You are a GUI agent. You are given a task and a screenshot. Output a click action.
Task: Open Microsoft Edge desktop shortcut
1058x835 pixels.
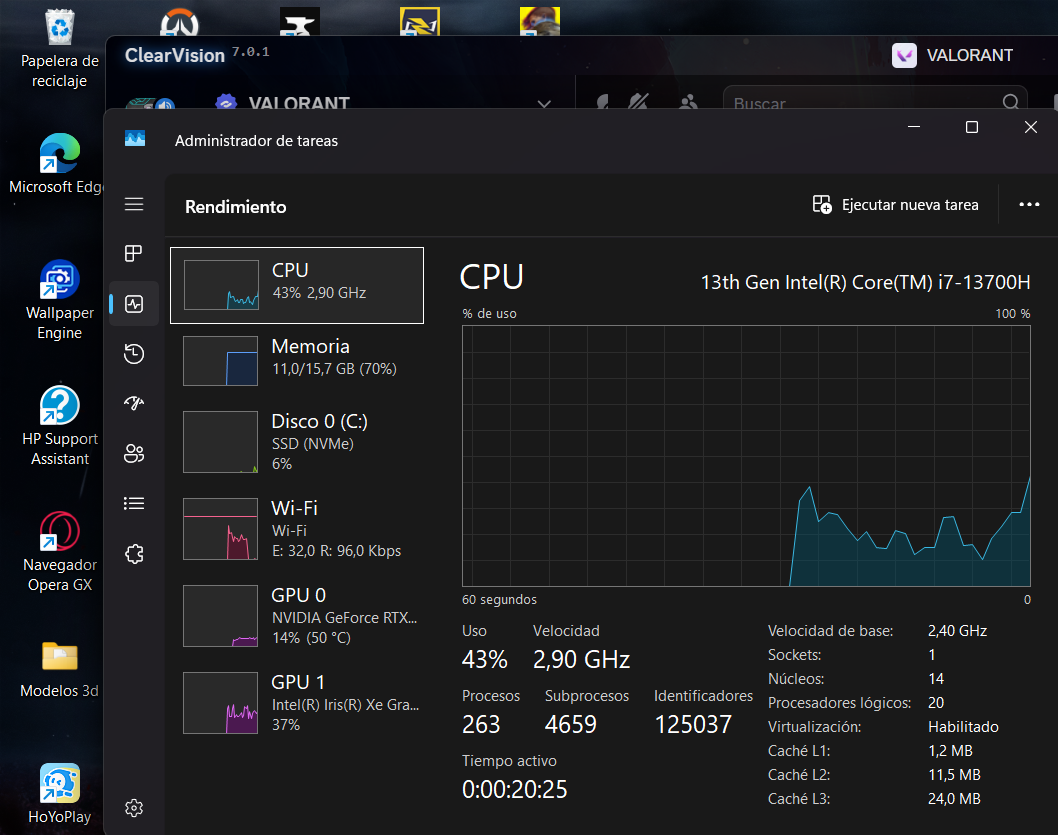tap(59, 164)
